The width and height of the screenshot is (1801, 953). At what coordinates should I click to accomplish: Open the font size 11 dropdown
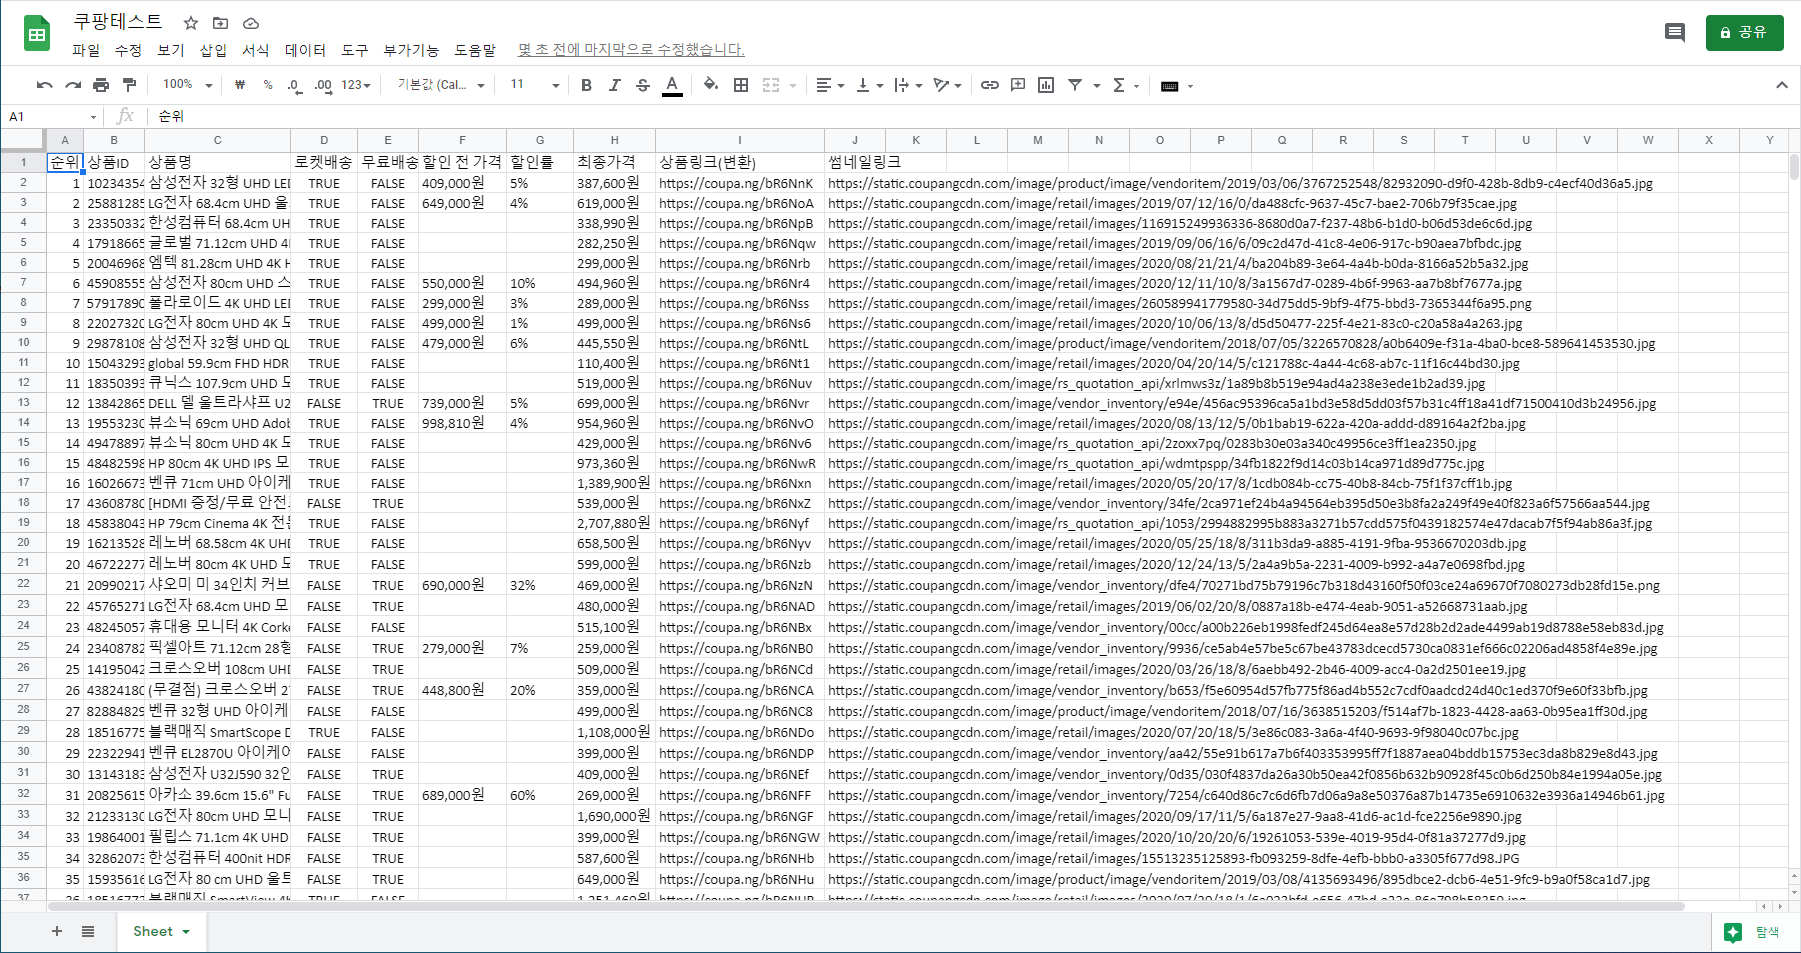[x=535, y=86]
